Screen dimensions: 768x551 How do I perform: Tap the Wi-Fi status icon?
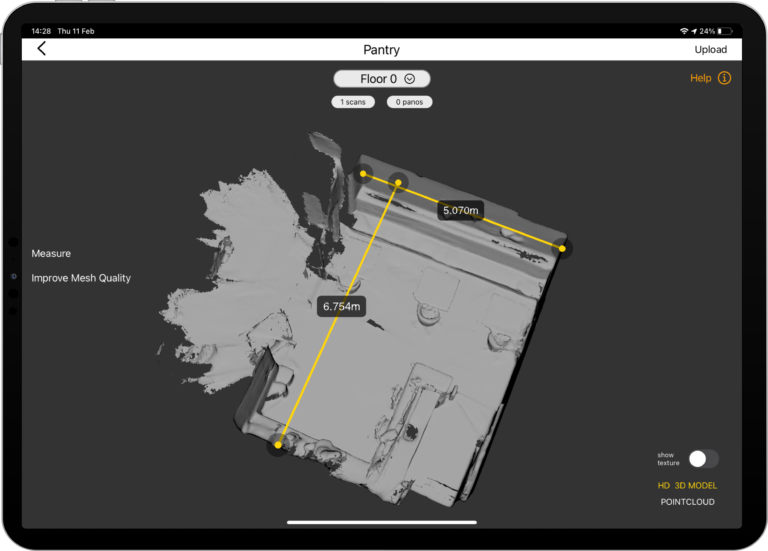tap(684, 31)
